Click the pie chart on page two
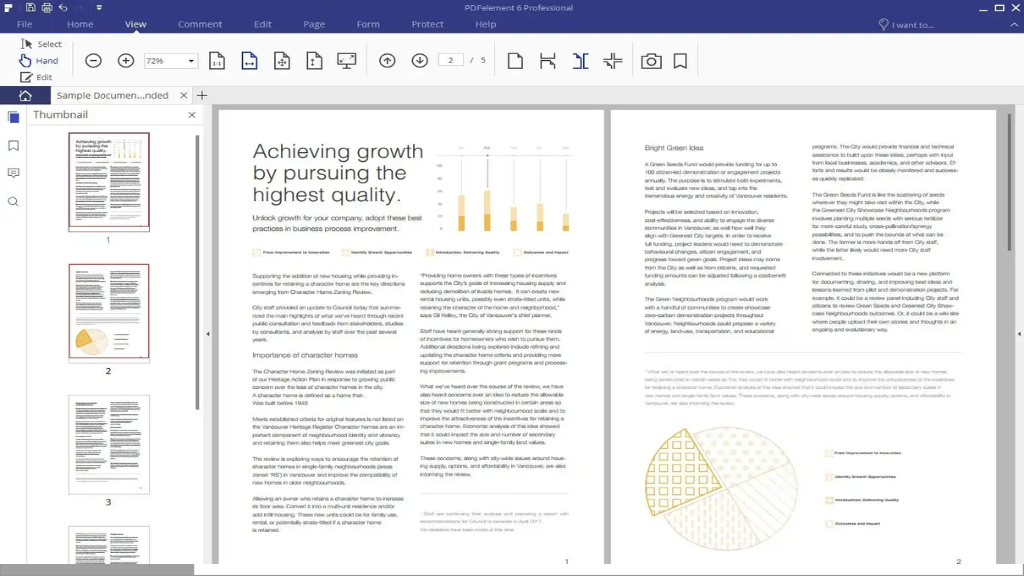The image size is (1024, 576). pyautogui.click(x=721, y=488)
